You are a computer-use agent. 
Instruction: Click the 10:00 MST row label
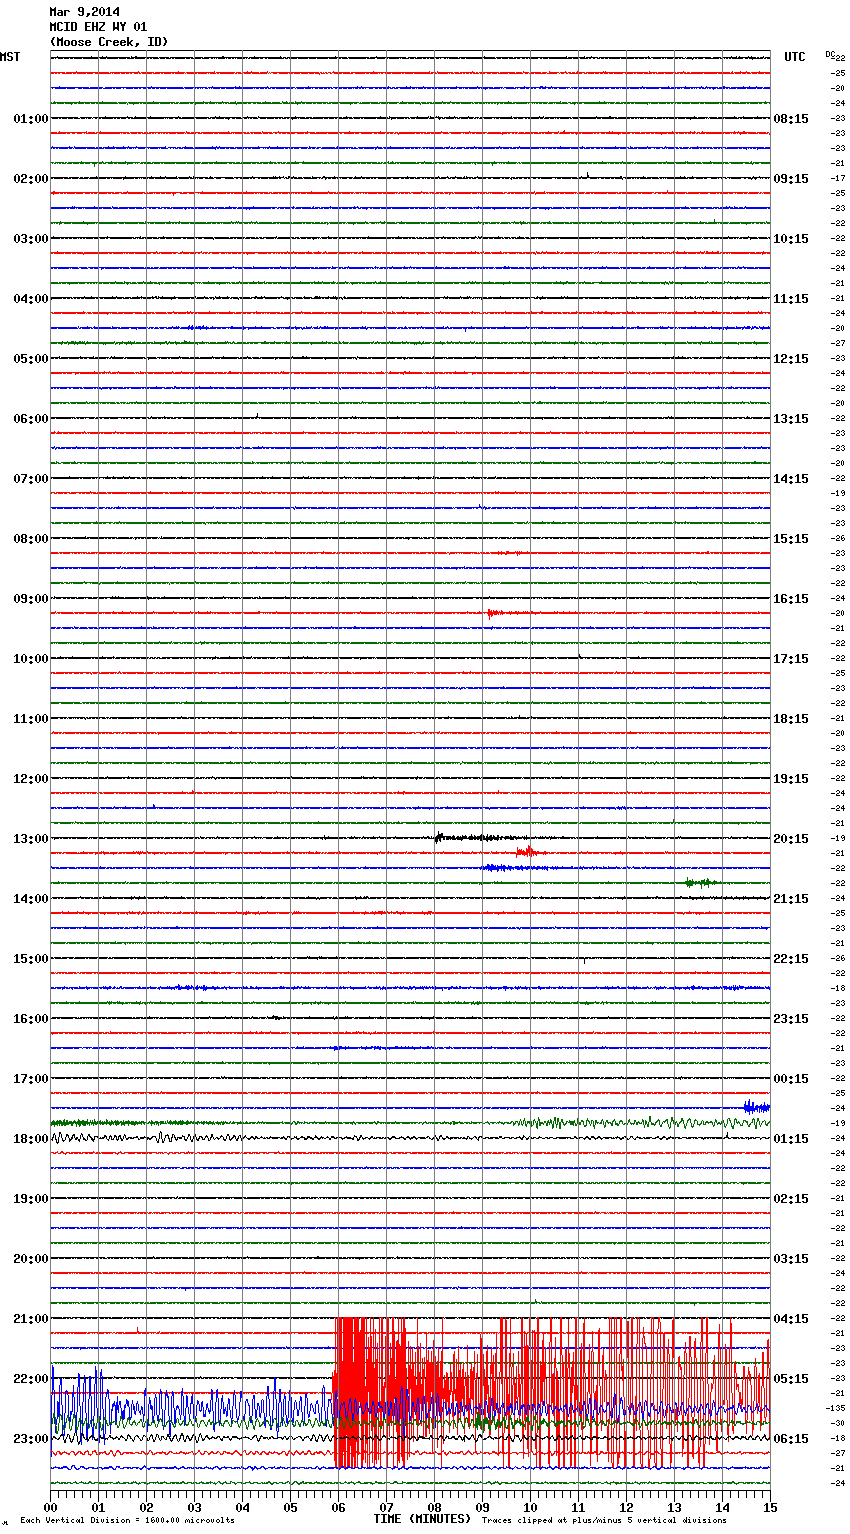coord(31,659)
